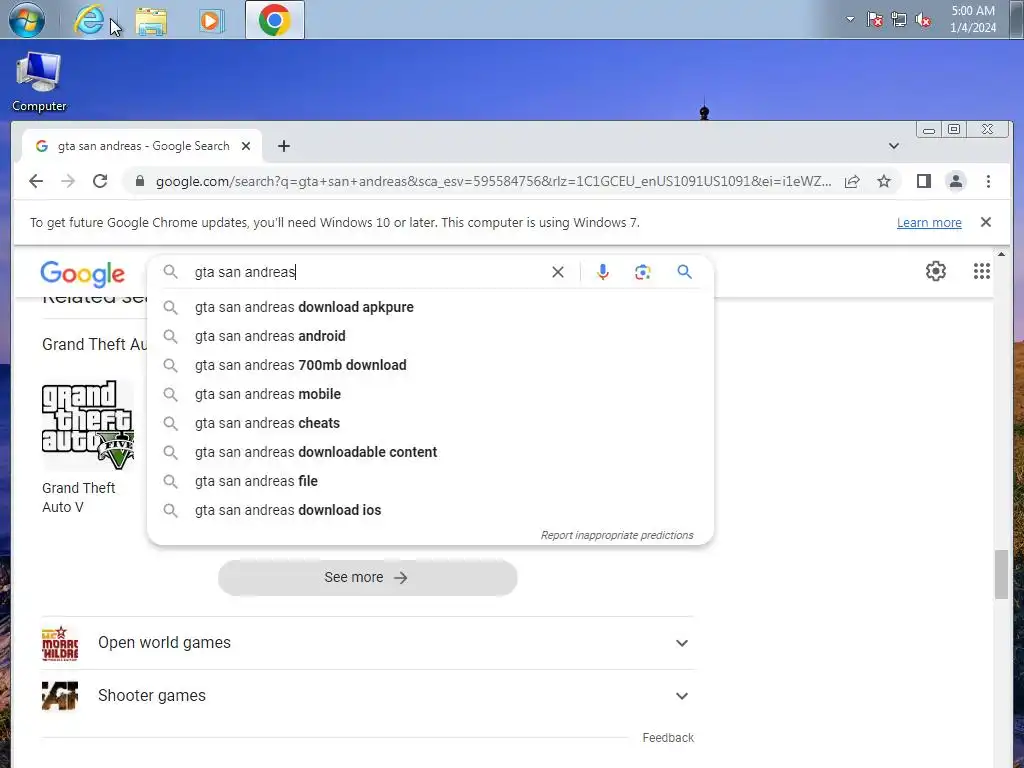Open the Grand Theft Auto V thumbnail

pyautogui.click(x=88, y=424)
